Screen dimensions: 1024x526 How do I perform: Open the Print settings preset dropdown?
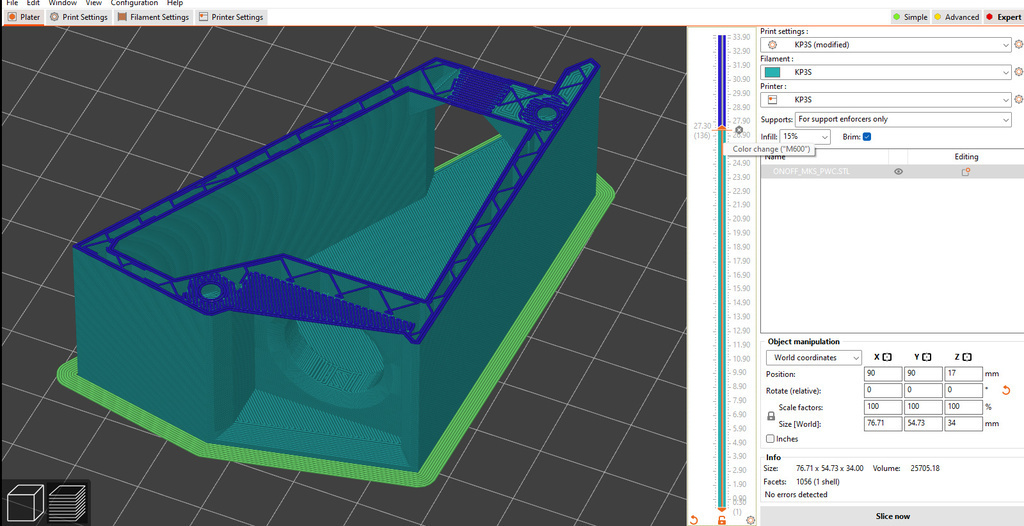pyautogui.click(x=886, y=44)
